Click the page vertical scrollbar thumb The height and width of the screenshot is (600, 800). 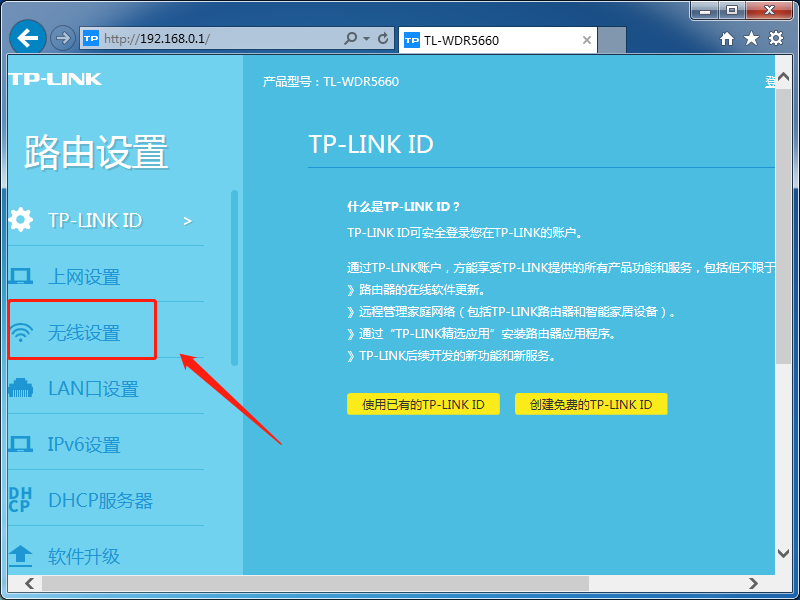click(x=783, y=226)
